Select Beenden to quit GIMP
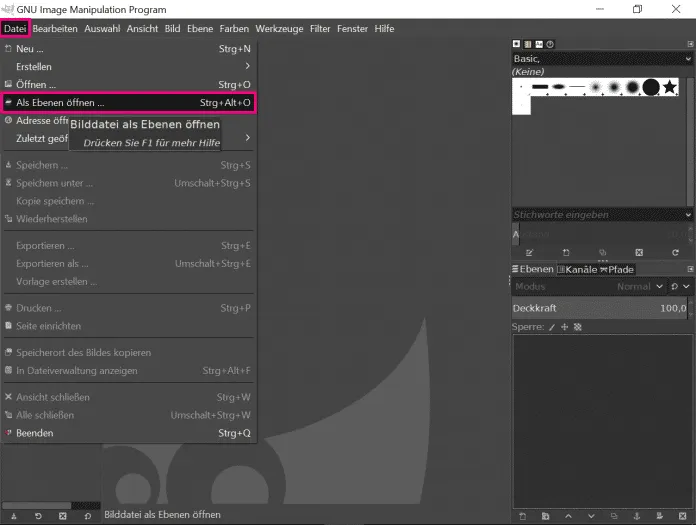696x525 pixels. click(x=35, y=433)
